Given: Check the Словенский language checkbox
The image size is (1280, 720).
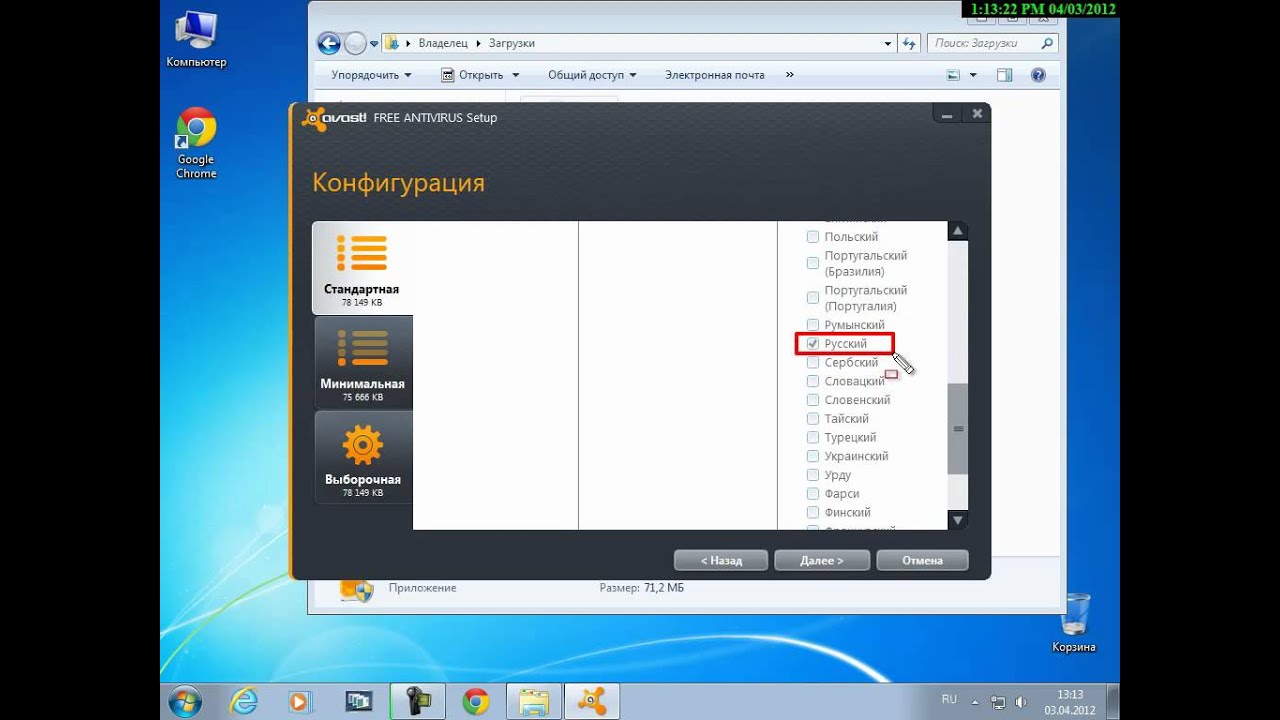Looking at the screenshot, I should click(x=813, y=400).
